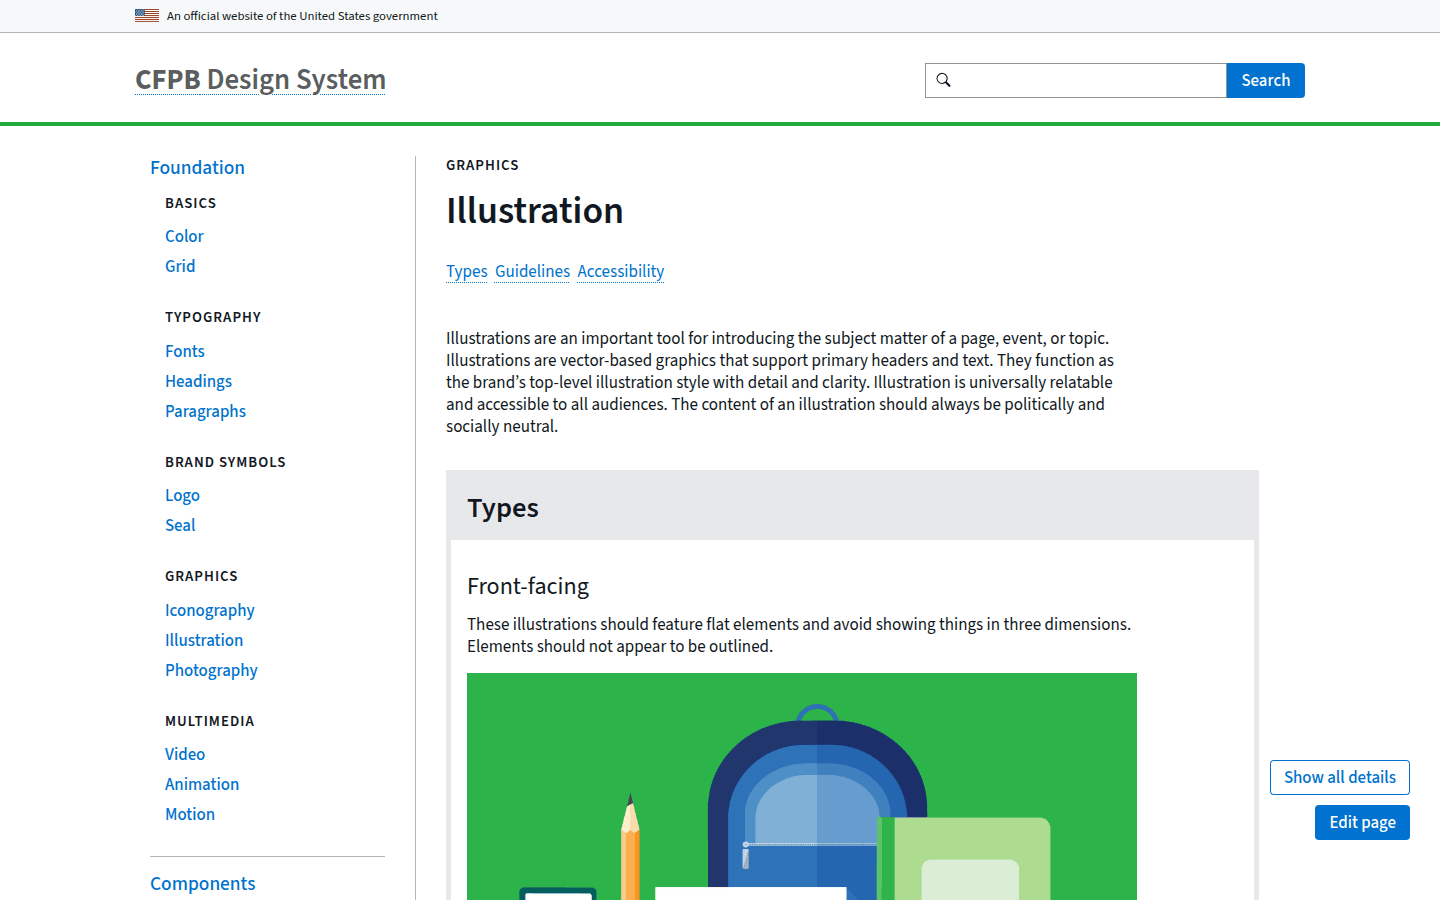Open the CFPB Design System home link
The width and height of the screenshot is (1440, 900).
pyautogui.click(x=260, y=80)
